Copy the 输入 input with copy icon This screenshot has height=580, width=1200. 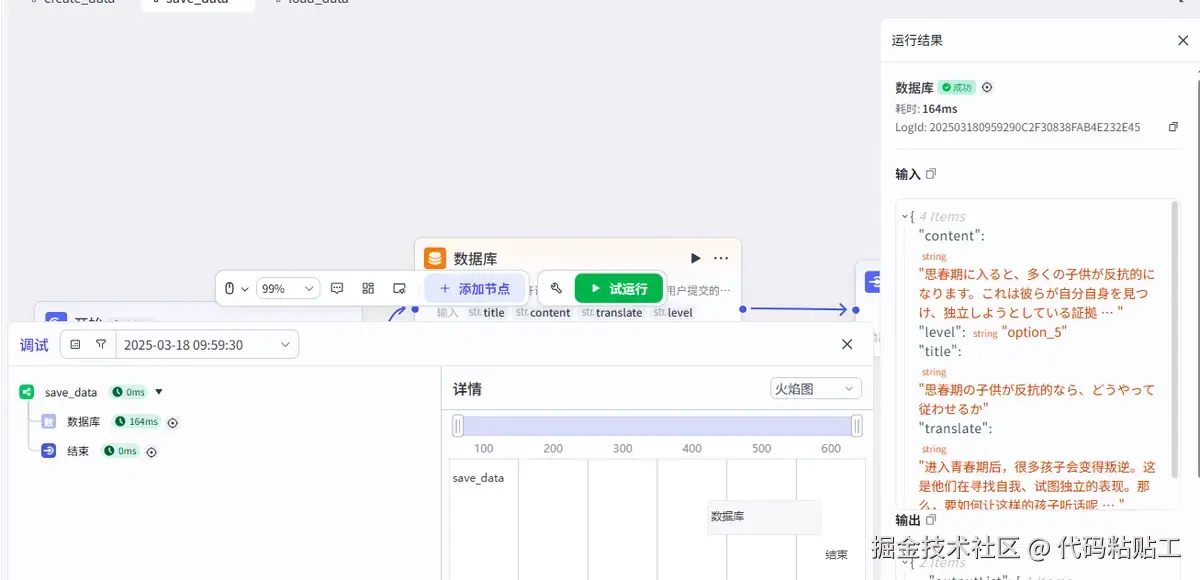[x=931, y=174]
